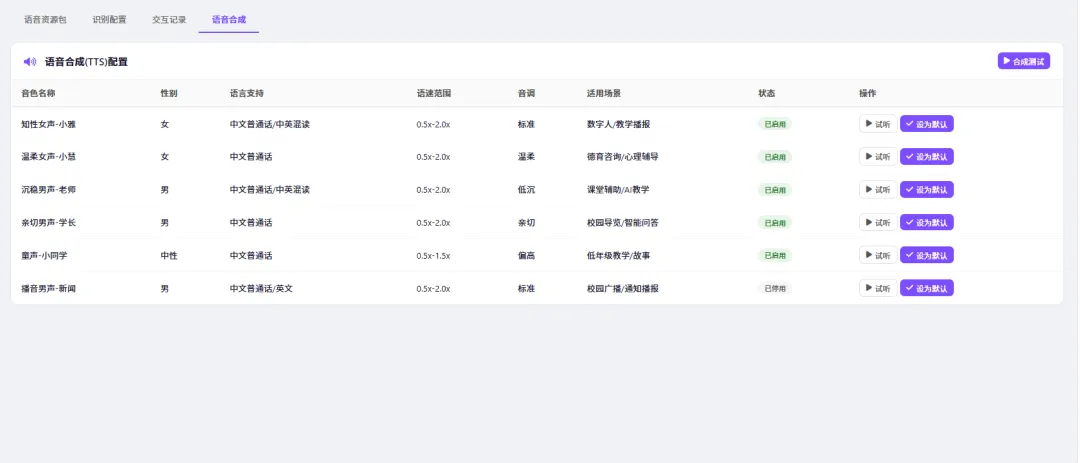Play 试听 preview for 沉稳男声-老师
The width and height of the screenshot is (1080, 463).
(878, 190)
